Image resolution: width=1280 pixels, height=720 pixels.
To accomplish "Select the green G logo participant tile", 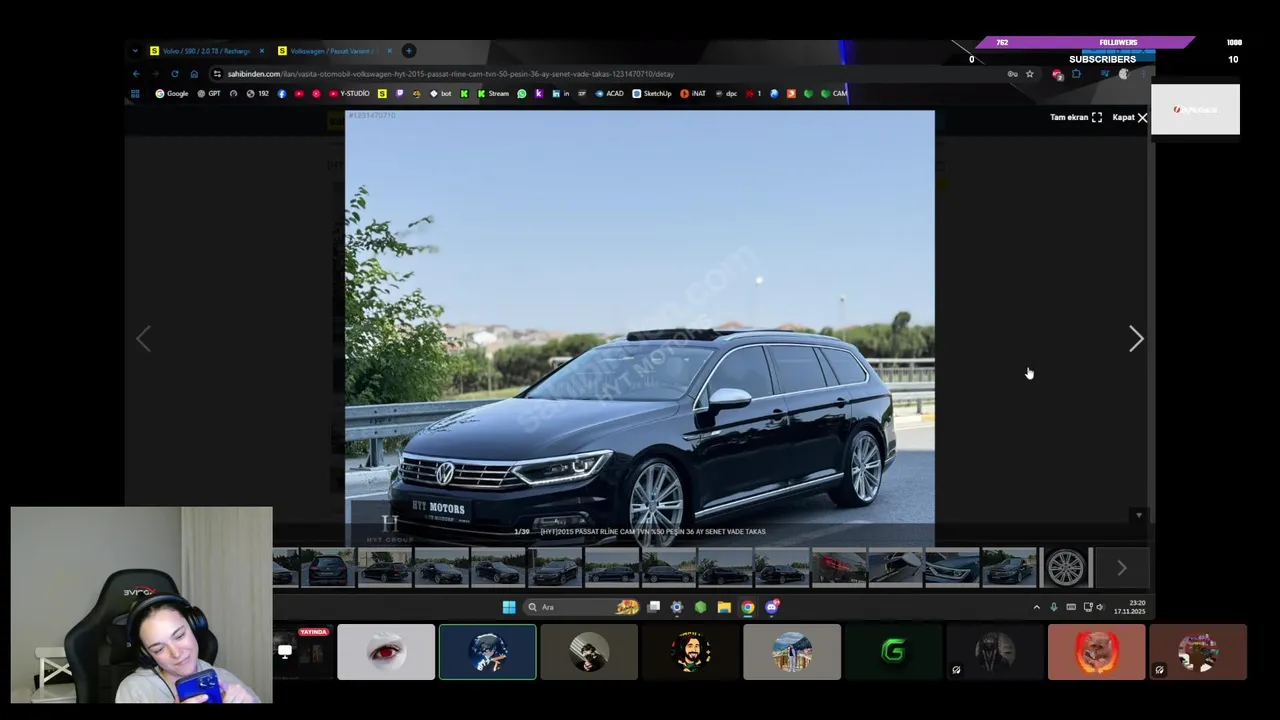I will click(x=894, y=652).
